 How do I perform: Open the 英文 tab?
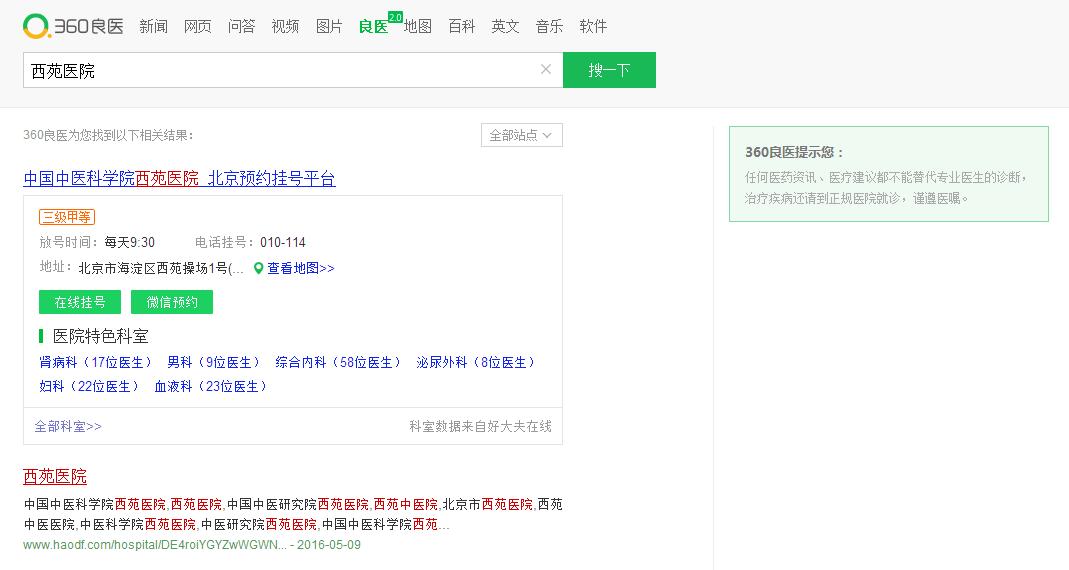[505, 27]
